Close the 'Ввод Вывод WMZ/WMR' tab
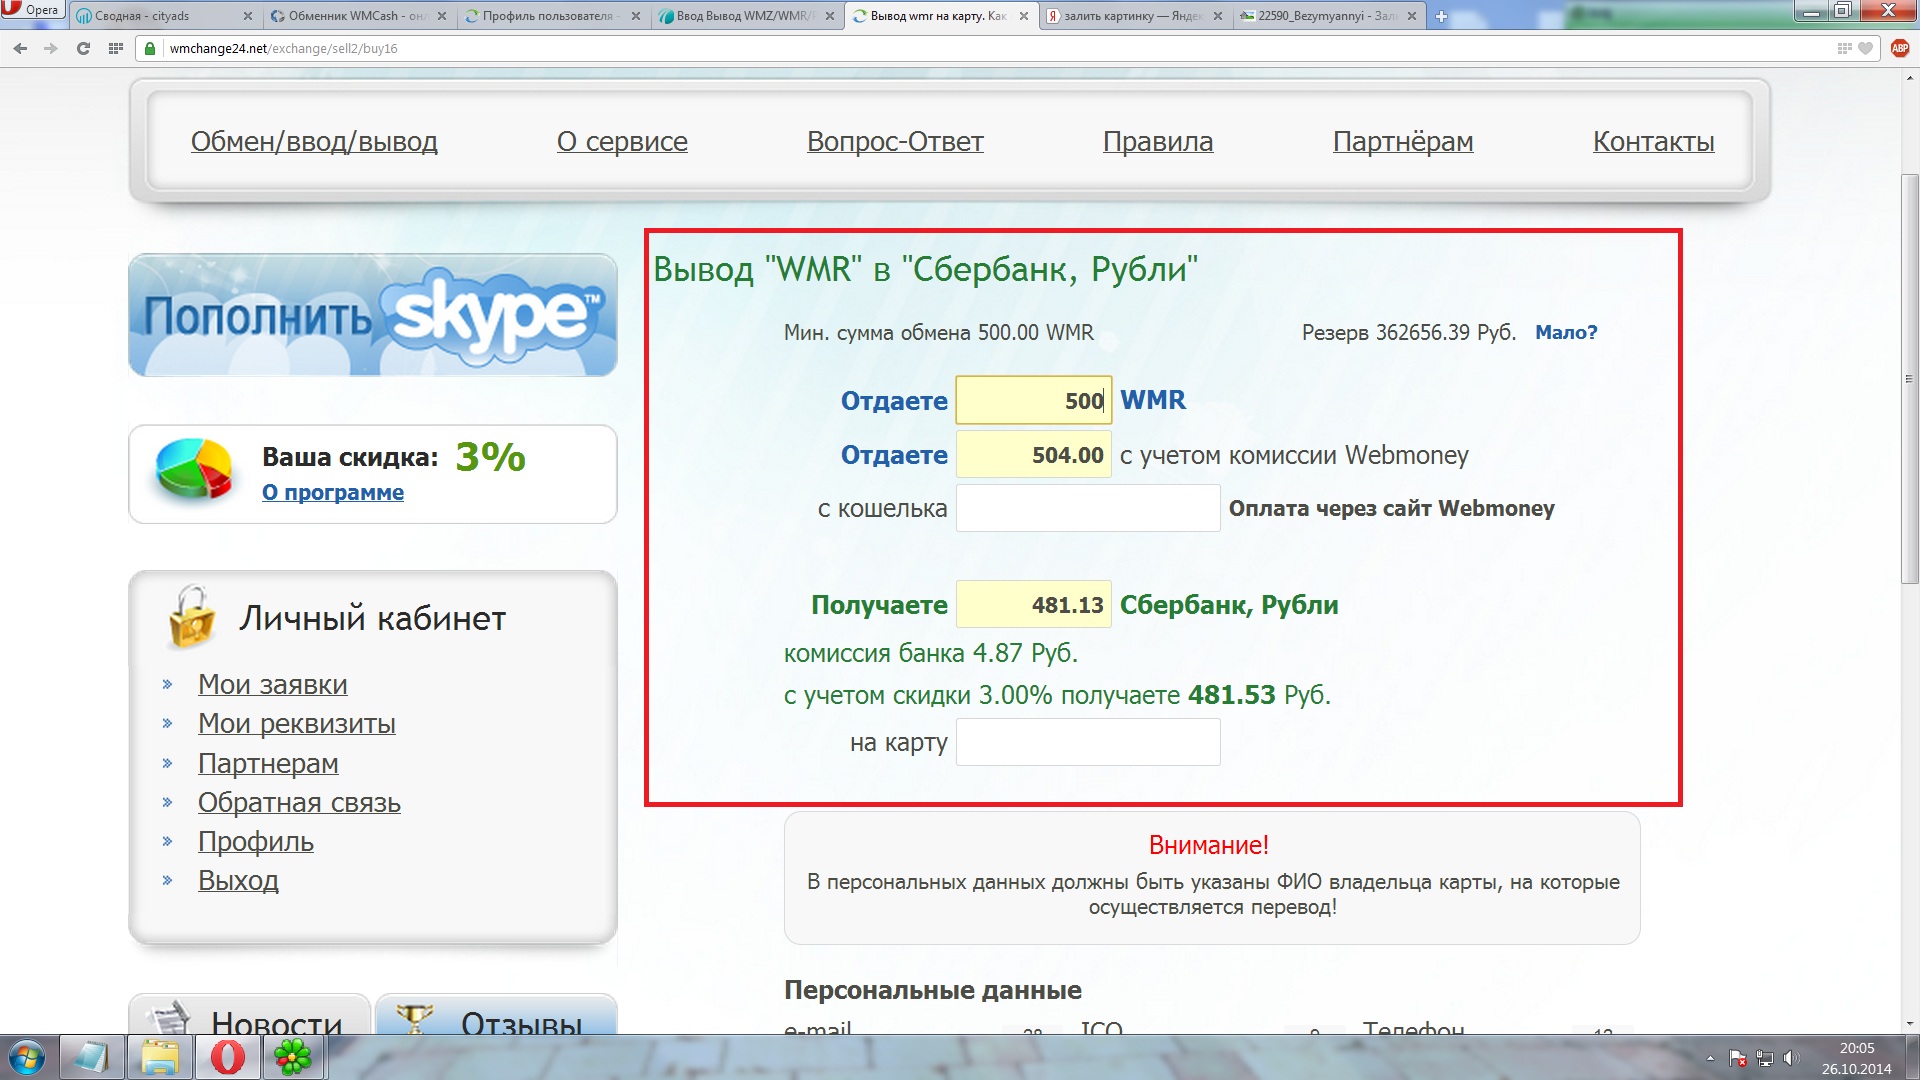The height and width of the screenshot is (1080, 1920). click(830, 16)
